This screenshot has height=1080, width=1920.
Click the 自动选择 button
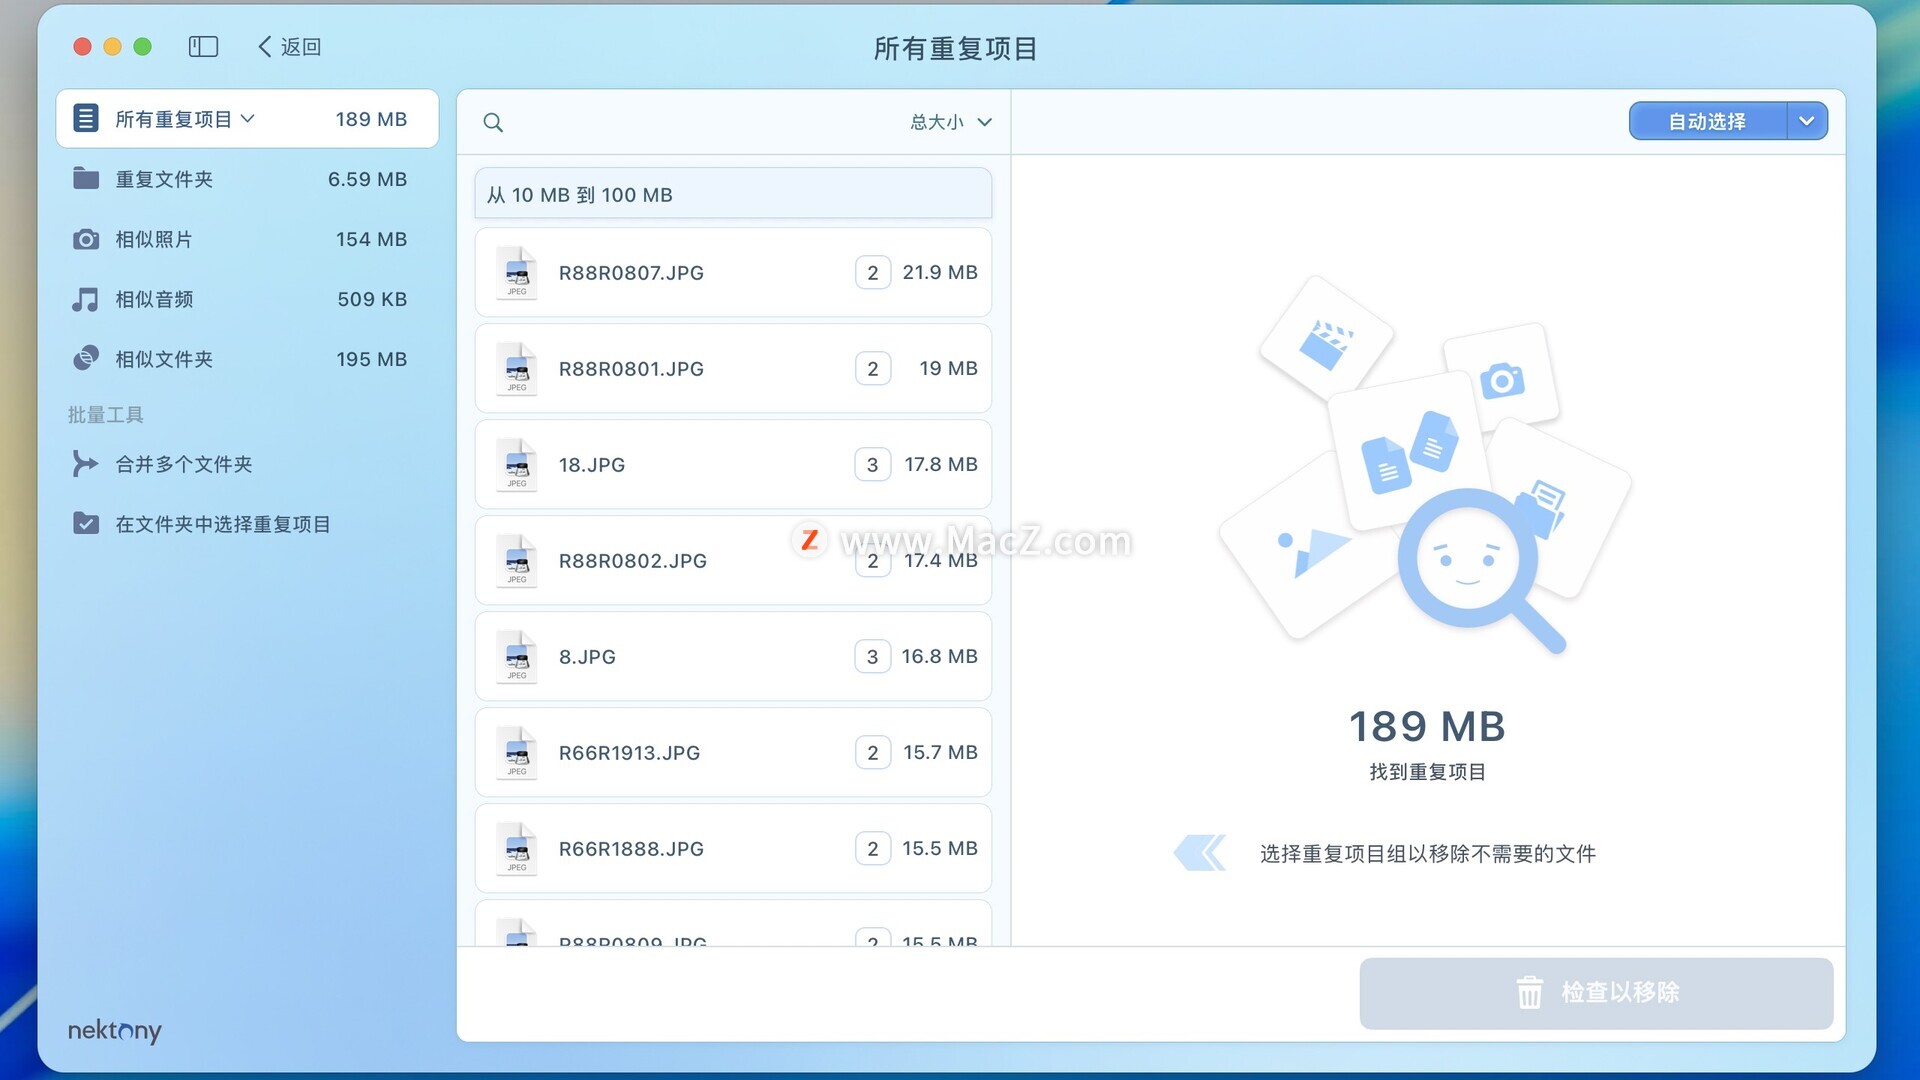pyautogui.click(x=1707, y=121)
